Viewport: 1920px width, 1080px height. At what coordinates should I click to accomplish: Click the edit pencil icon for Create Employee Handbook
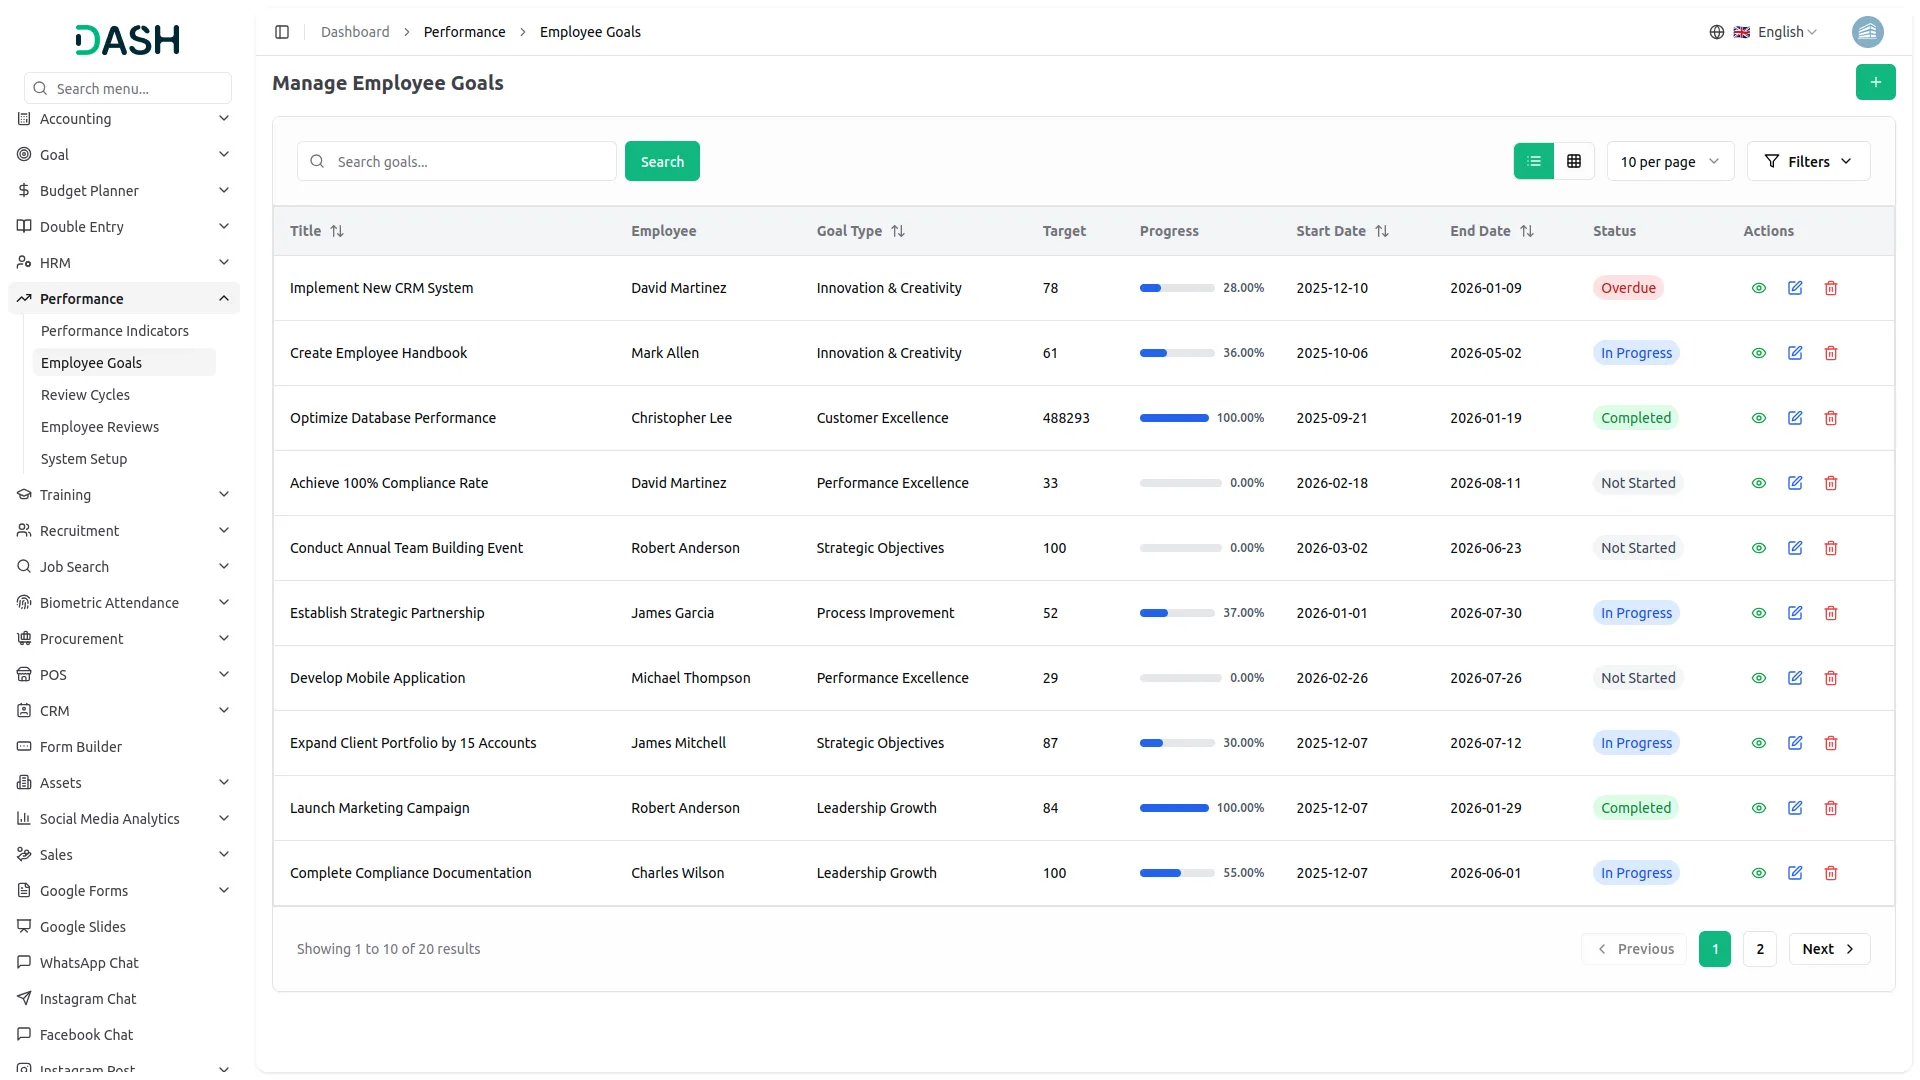point(1794,353)
